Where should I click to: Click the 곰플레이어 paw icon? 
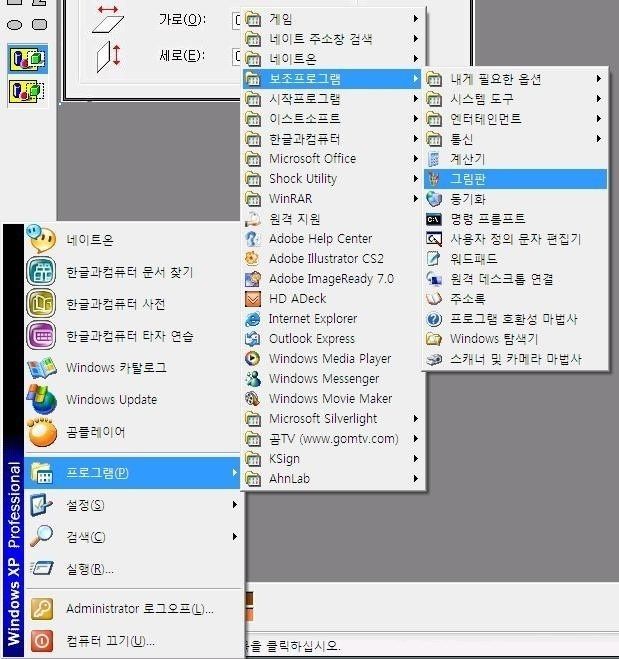42,432
